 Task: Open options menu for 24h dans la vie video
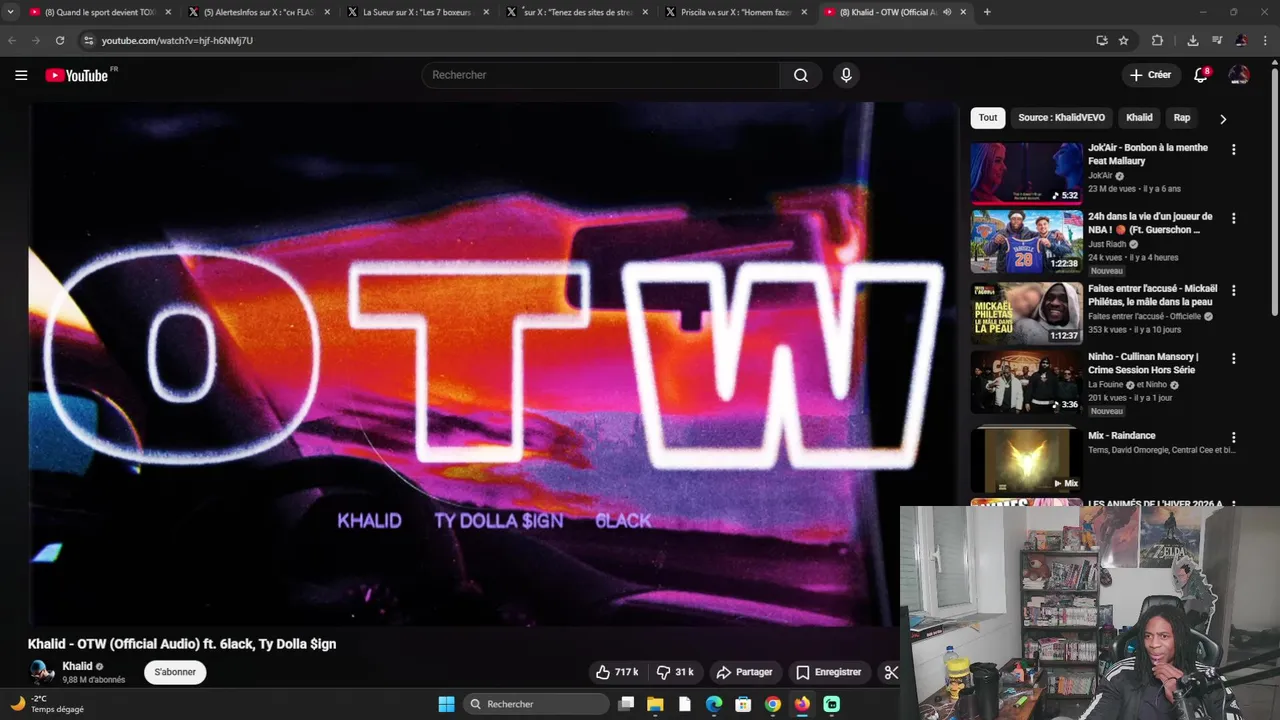1233,218
